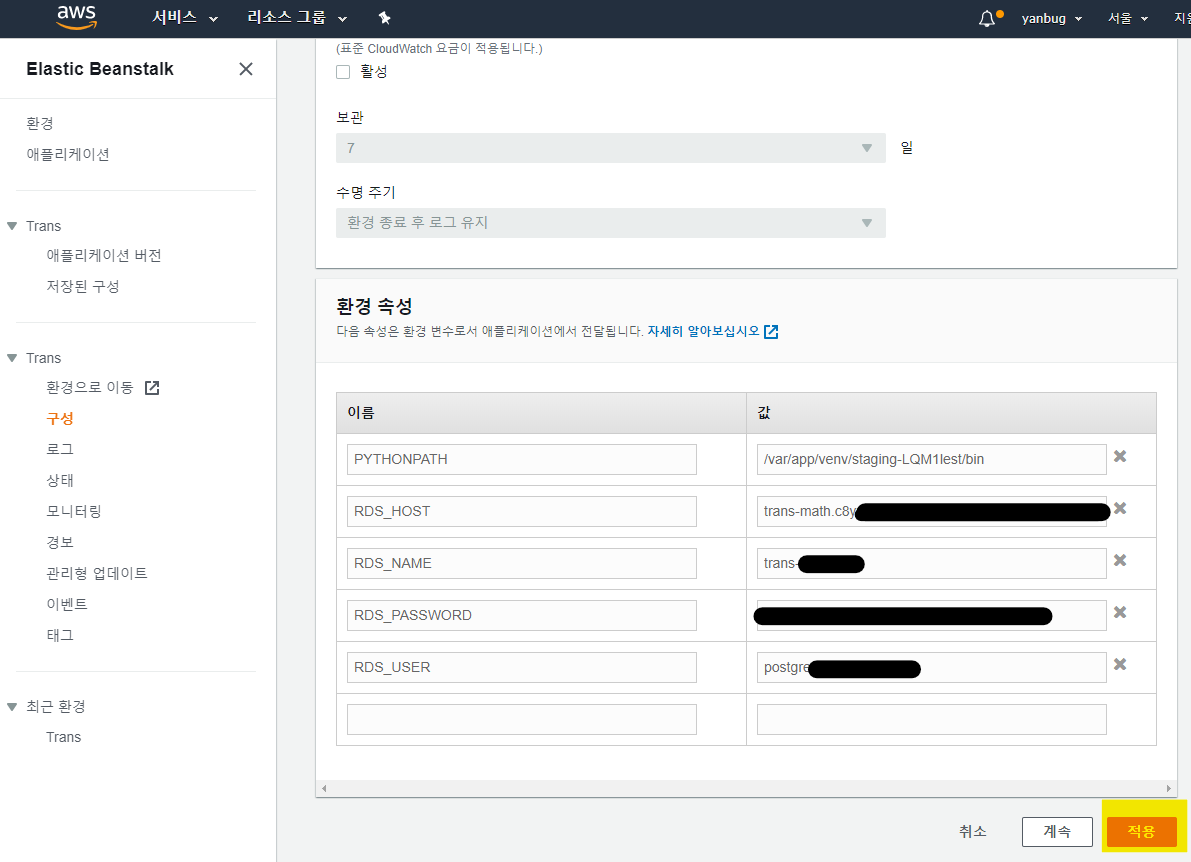Close the Elastic Beanstalk sidebar panel

tap(245, 69)
